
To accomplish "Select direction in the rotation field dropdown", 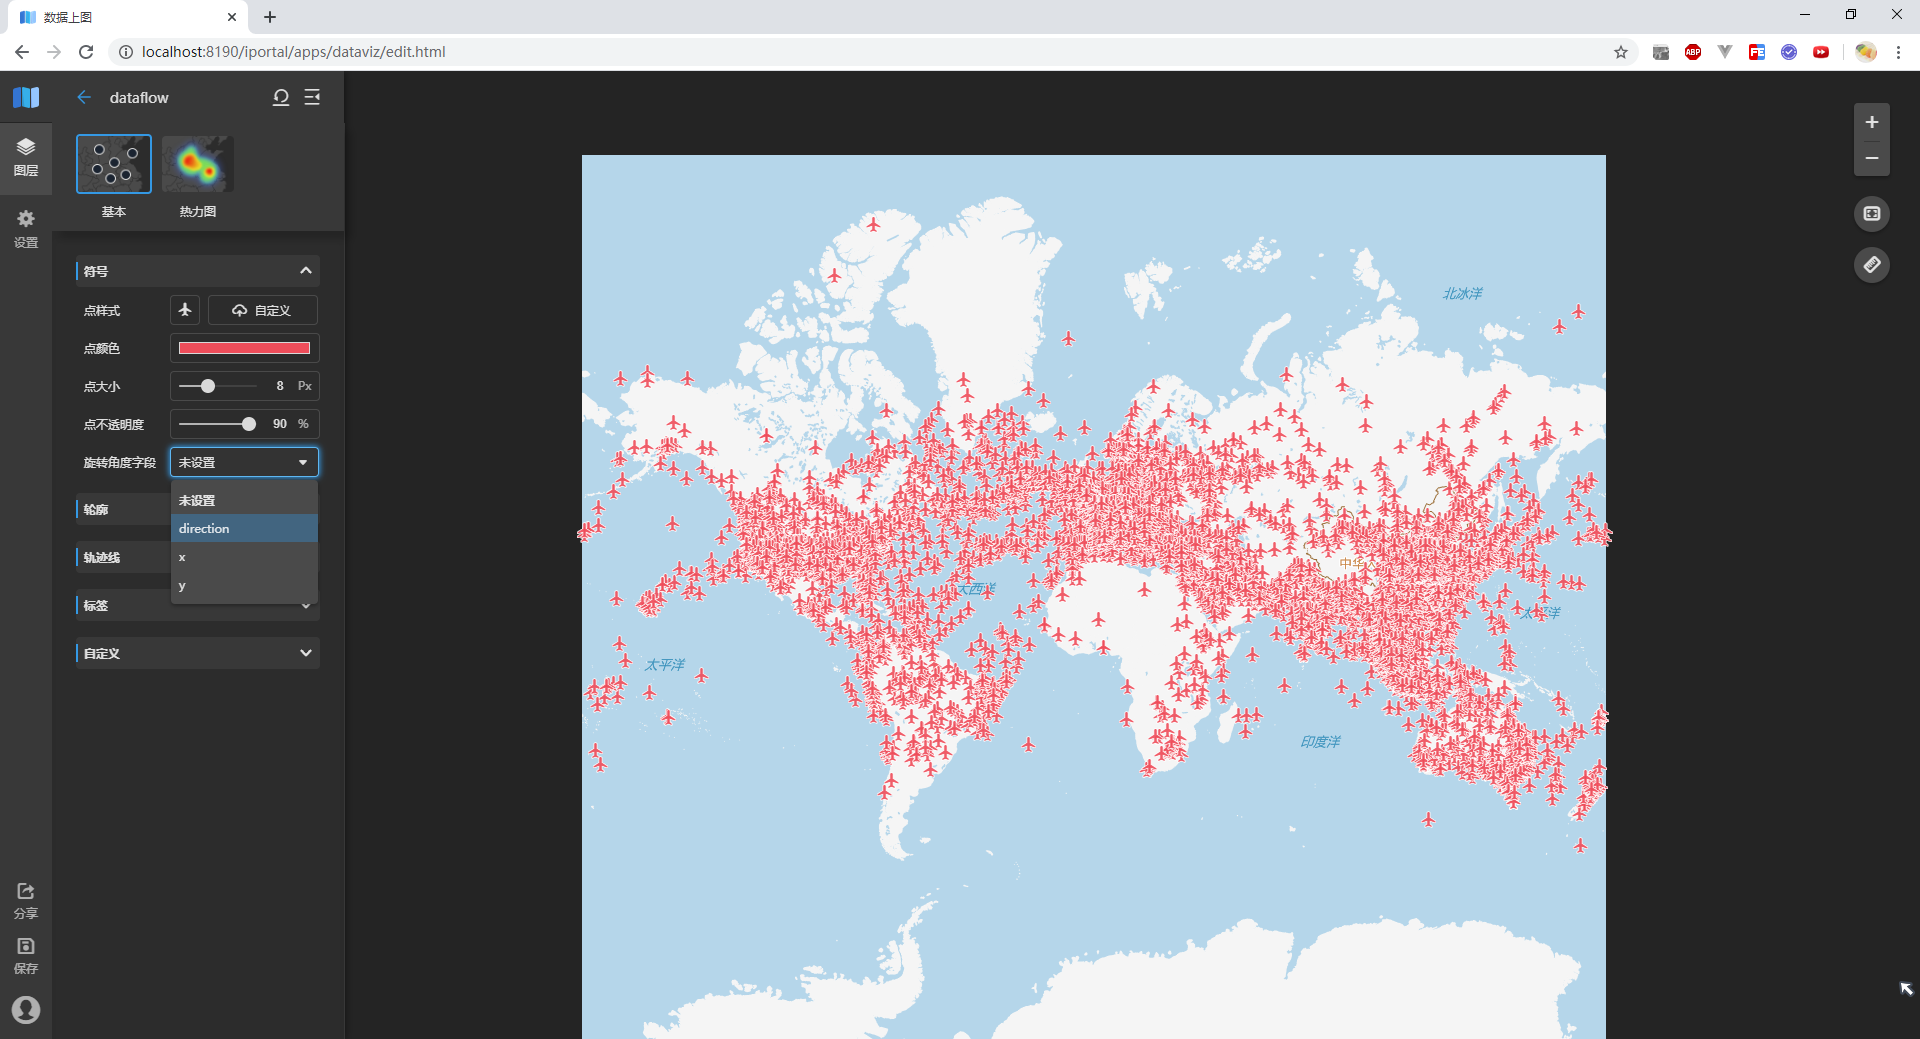I will [243, 528].
